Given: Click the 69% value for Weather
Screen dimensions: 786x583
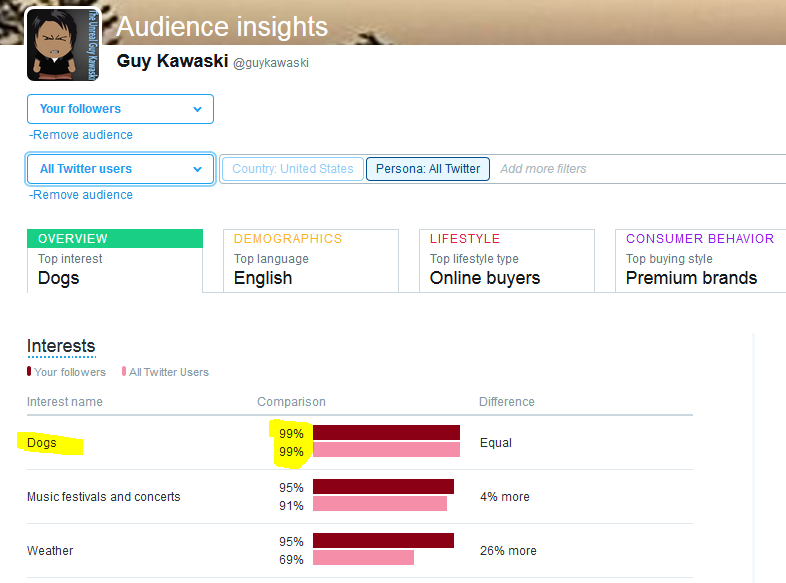Looking at the screenshot, I should point(291,559).
